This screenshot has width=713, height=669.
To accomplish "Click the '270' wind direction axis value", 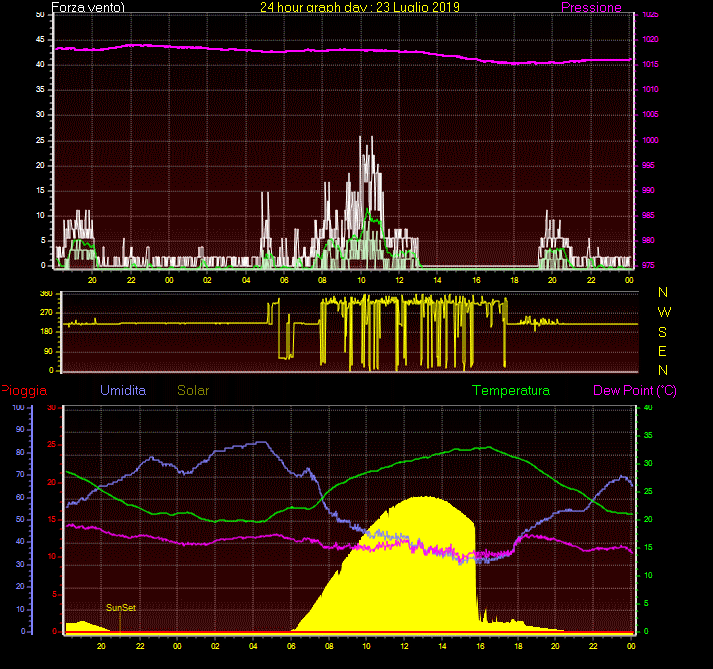I will tap(46, 312).
